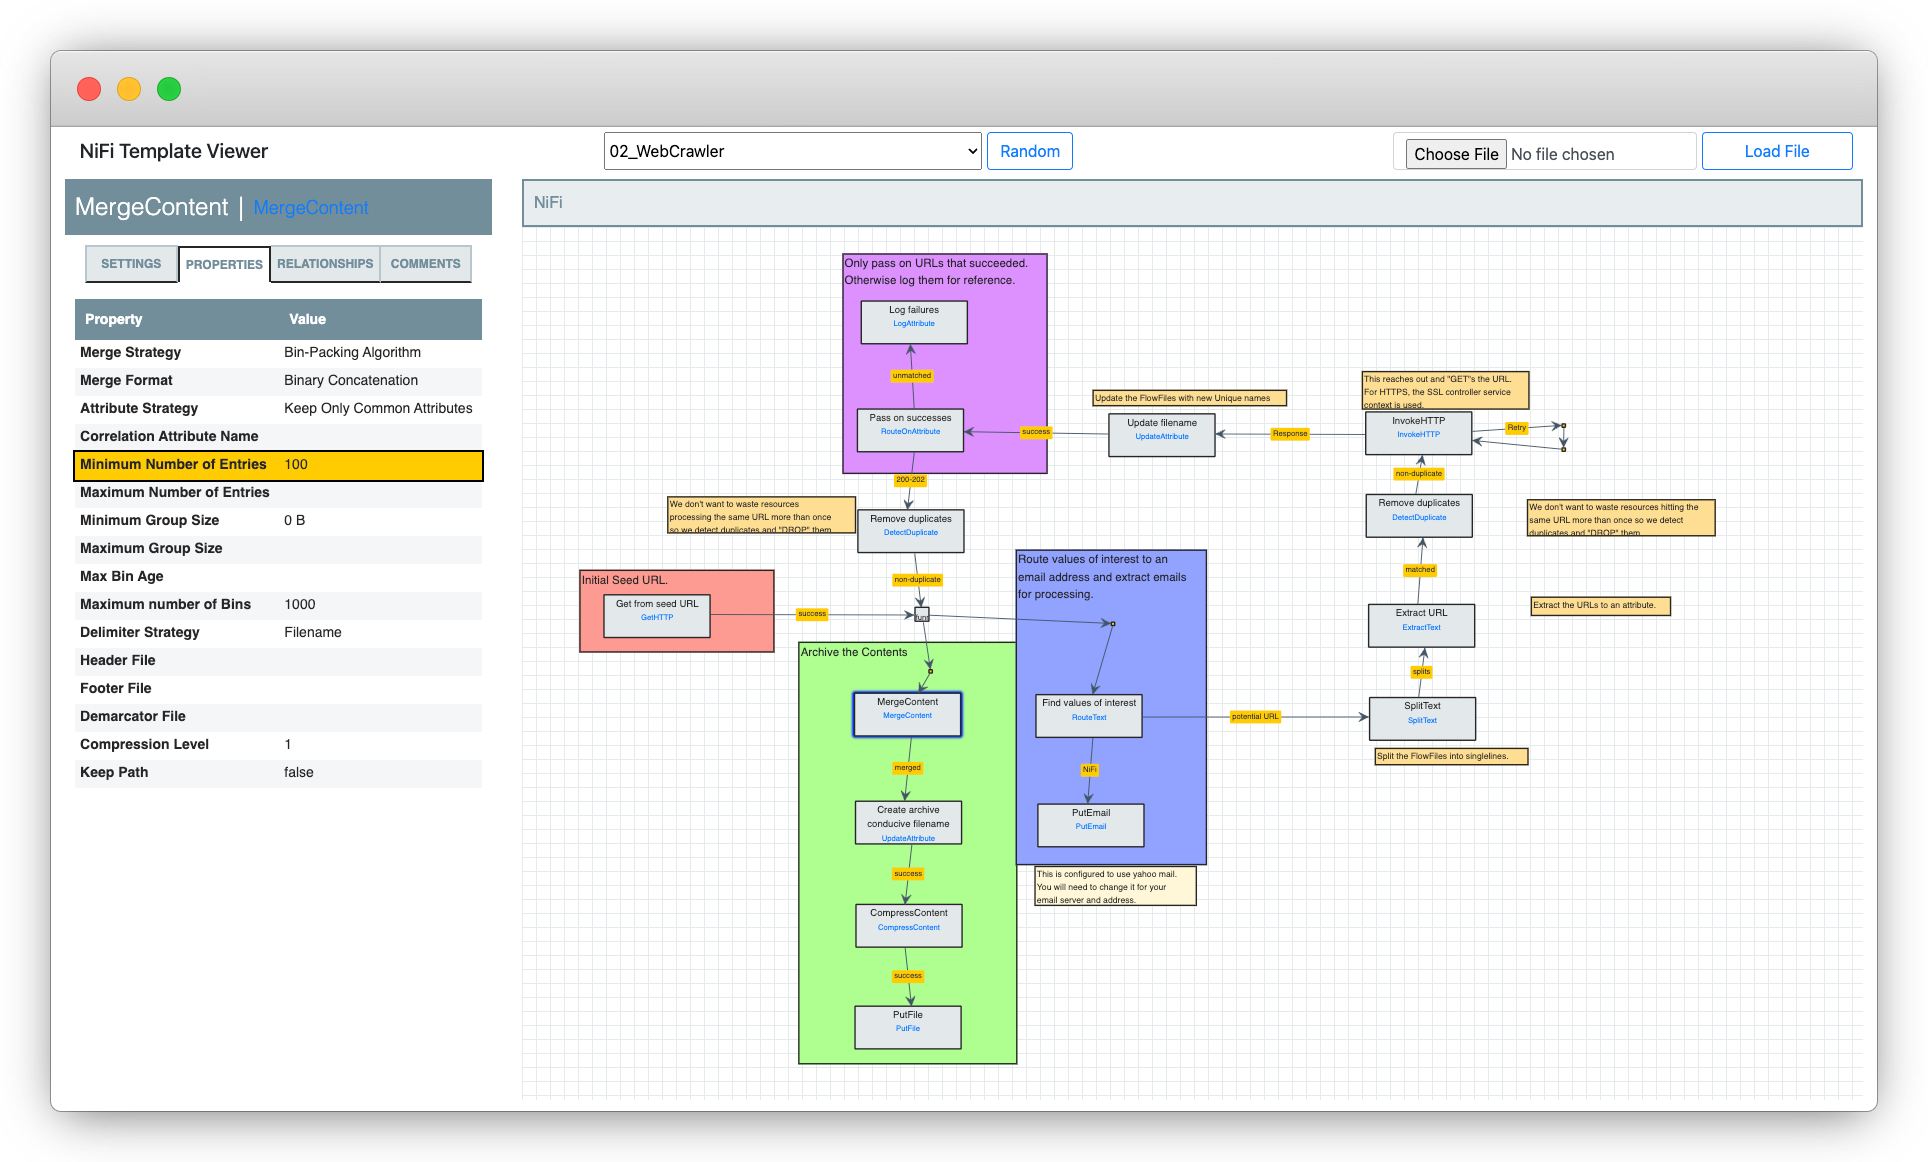Click the MergeContent link in header
Viewport: 1928px width, 1162px height.
click(311, 208)
